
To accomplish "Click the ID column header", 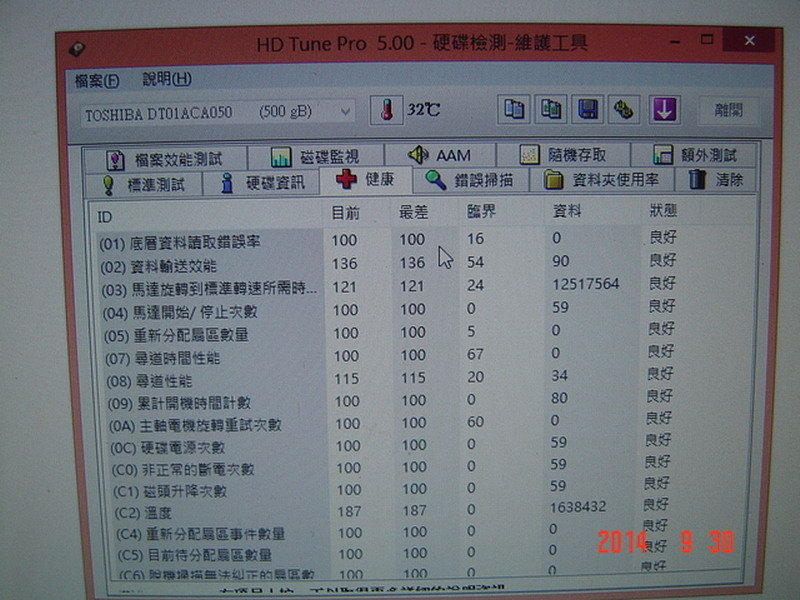I will tap(105, 217).
